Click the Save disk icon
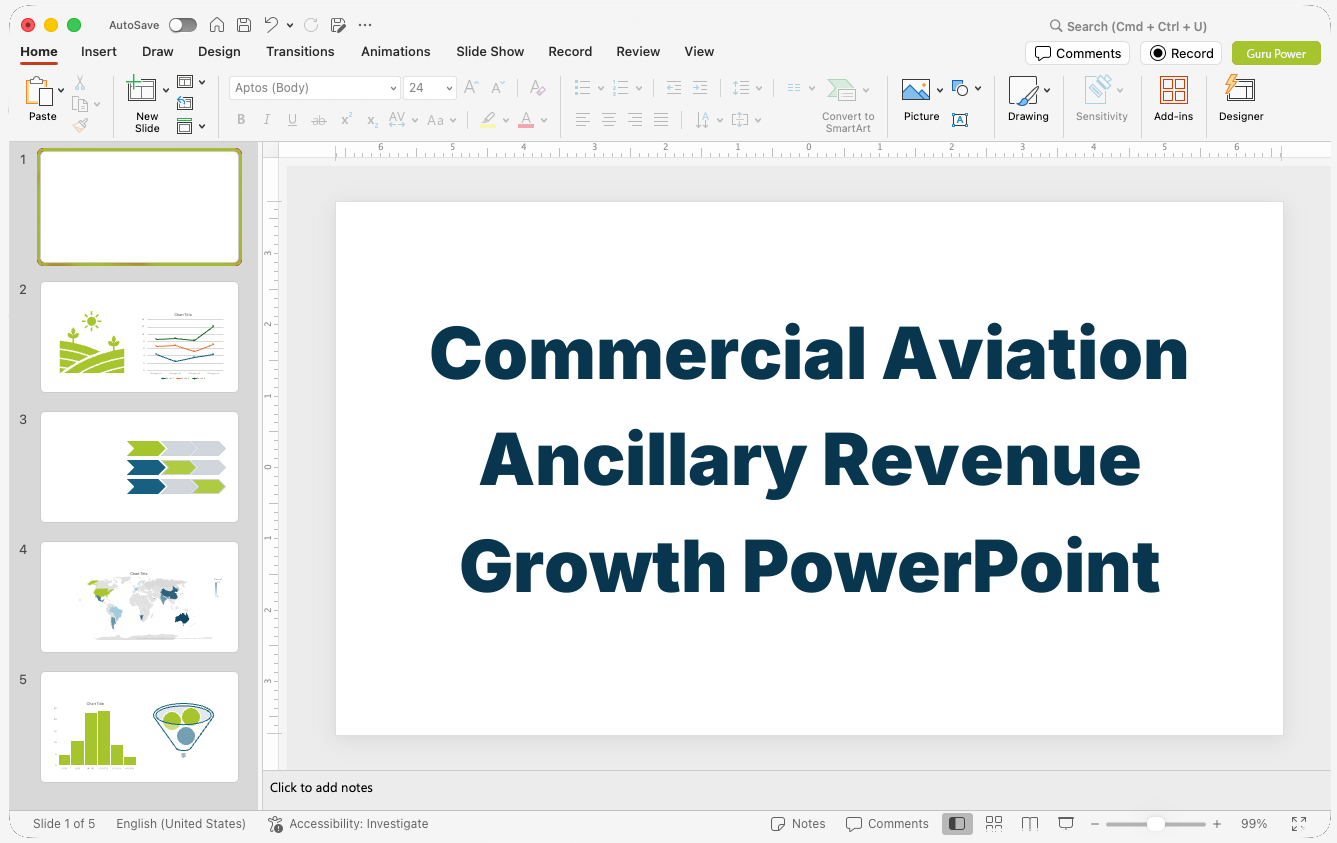 pyautogui.click(x=243, y=25)
